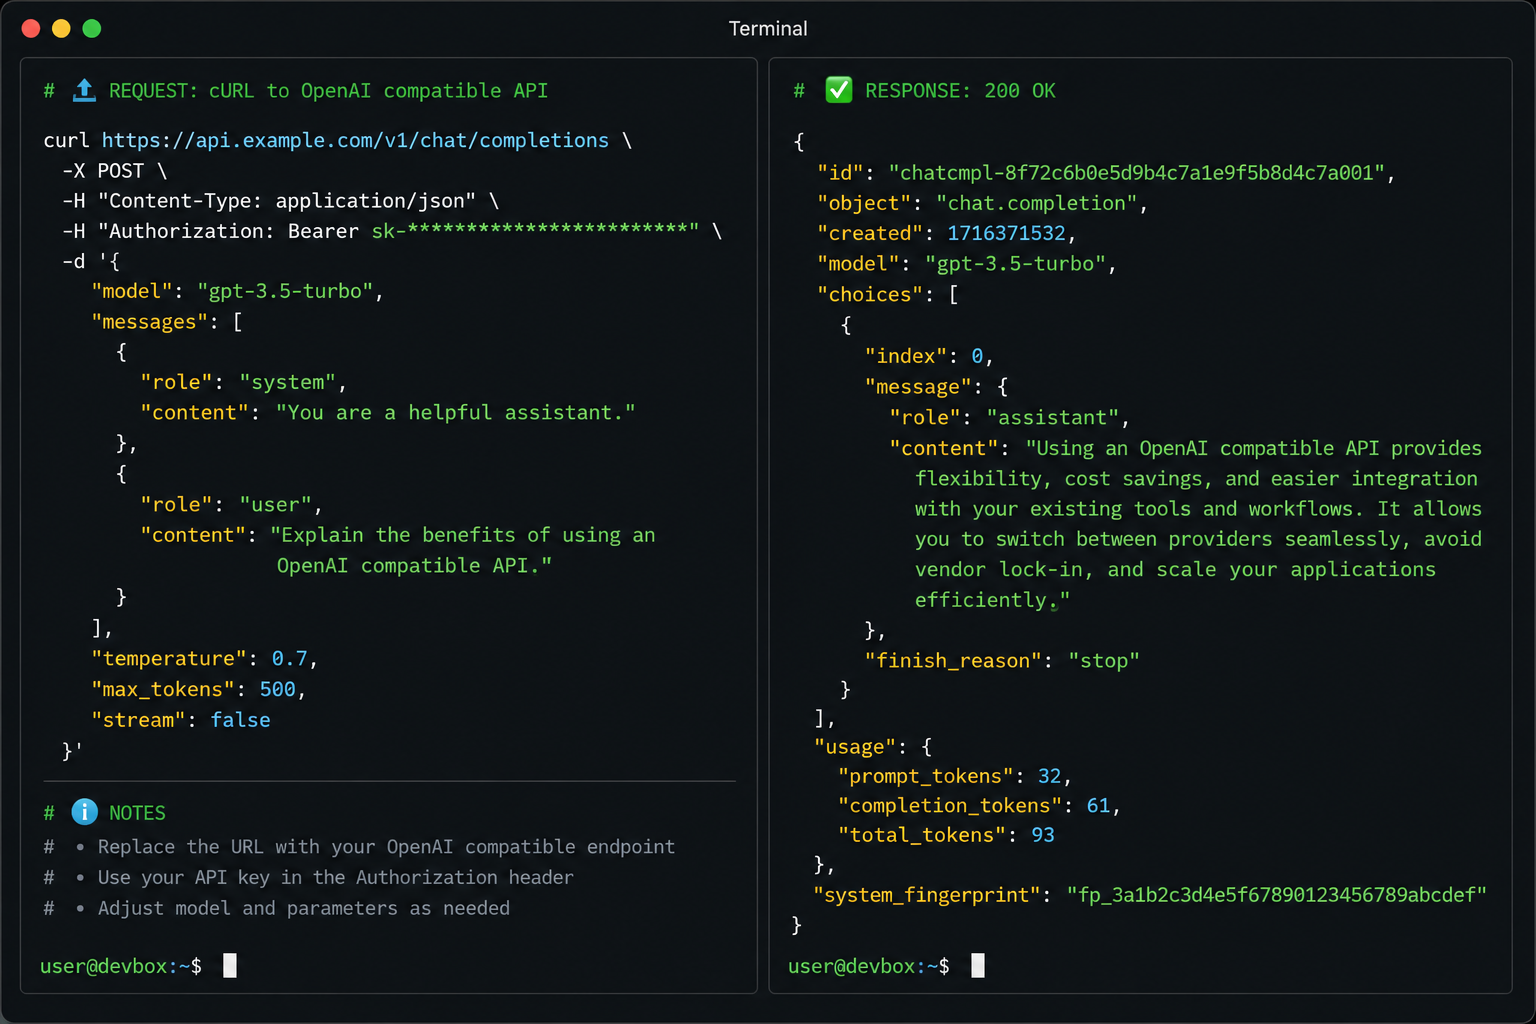This screenshot has width=1536, height=1024.
Task: Click the red close window button
Action: 31,28
